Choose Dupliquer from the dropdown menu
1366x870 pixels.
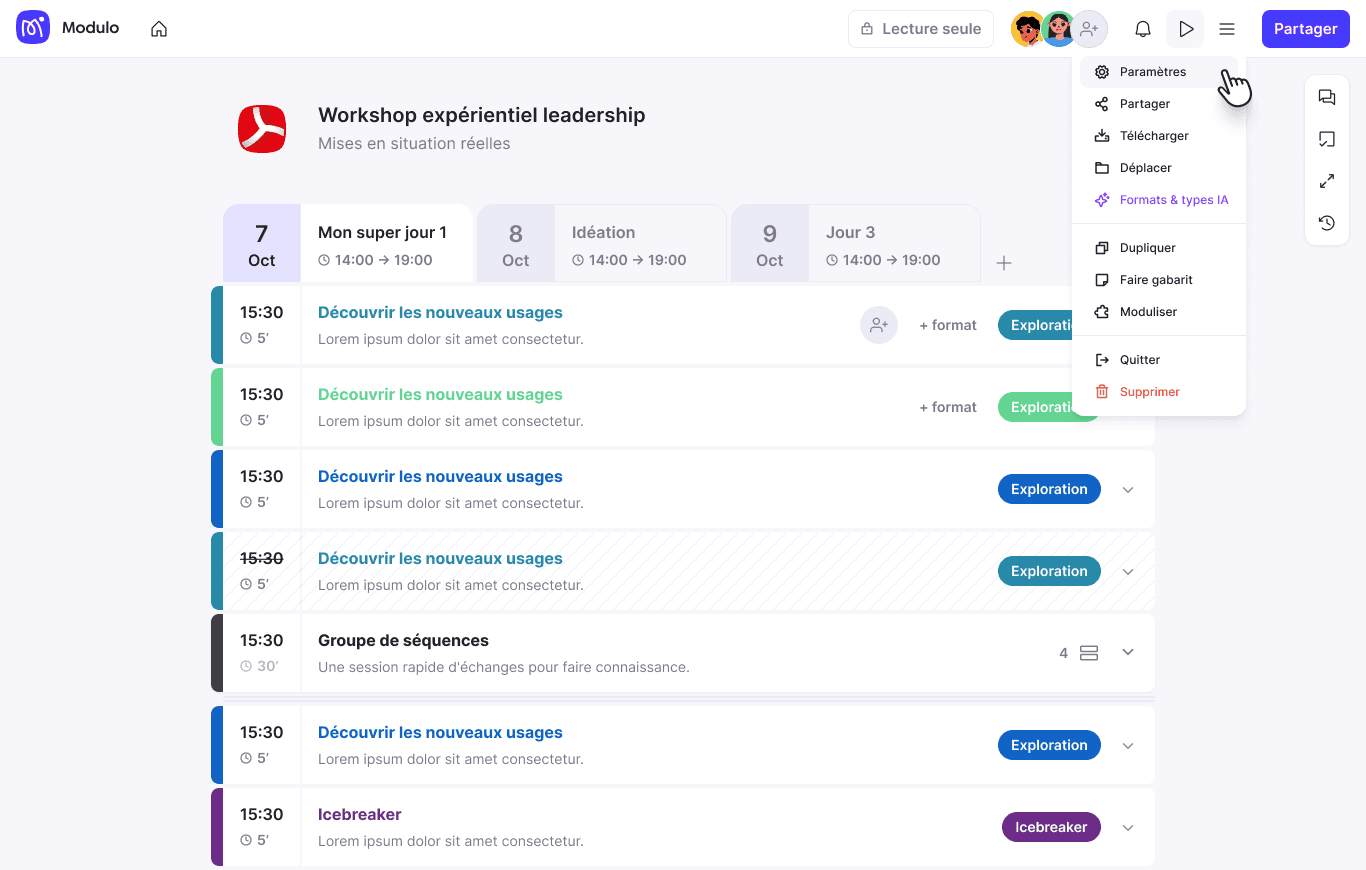pyautogui.click(x=1147, y=248)
